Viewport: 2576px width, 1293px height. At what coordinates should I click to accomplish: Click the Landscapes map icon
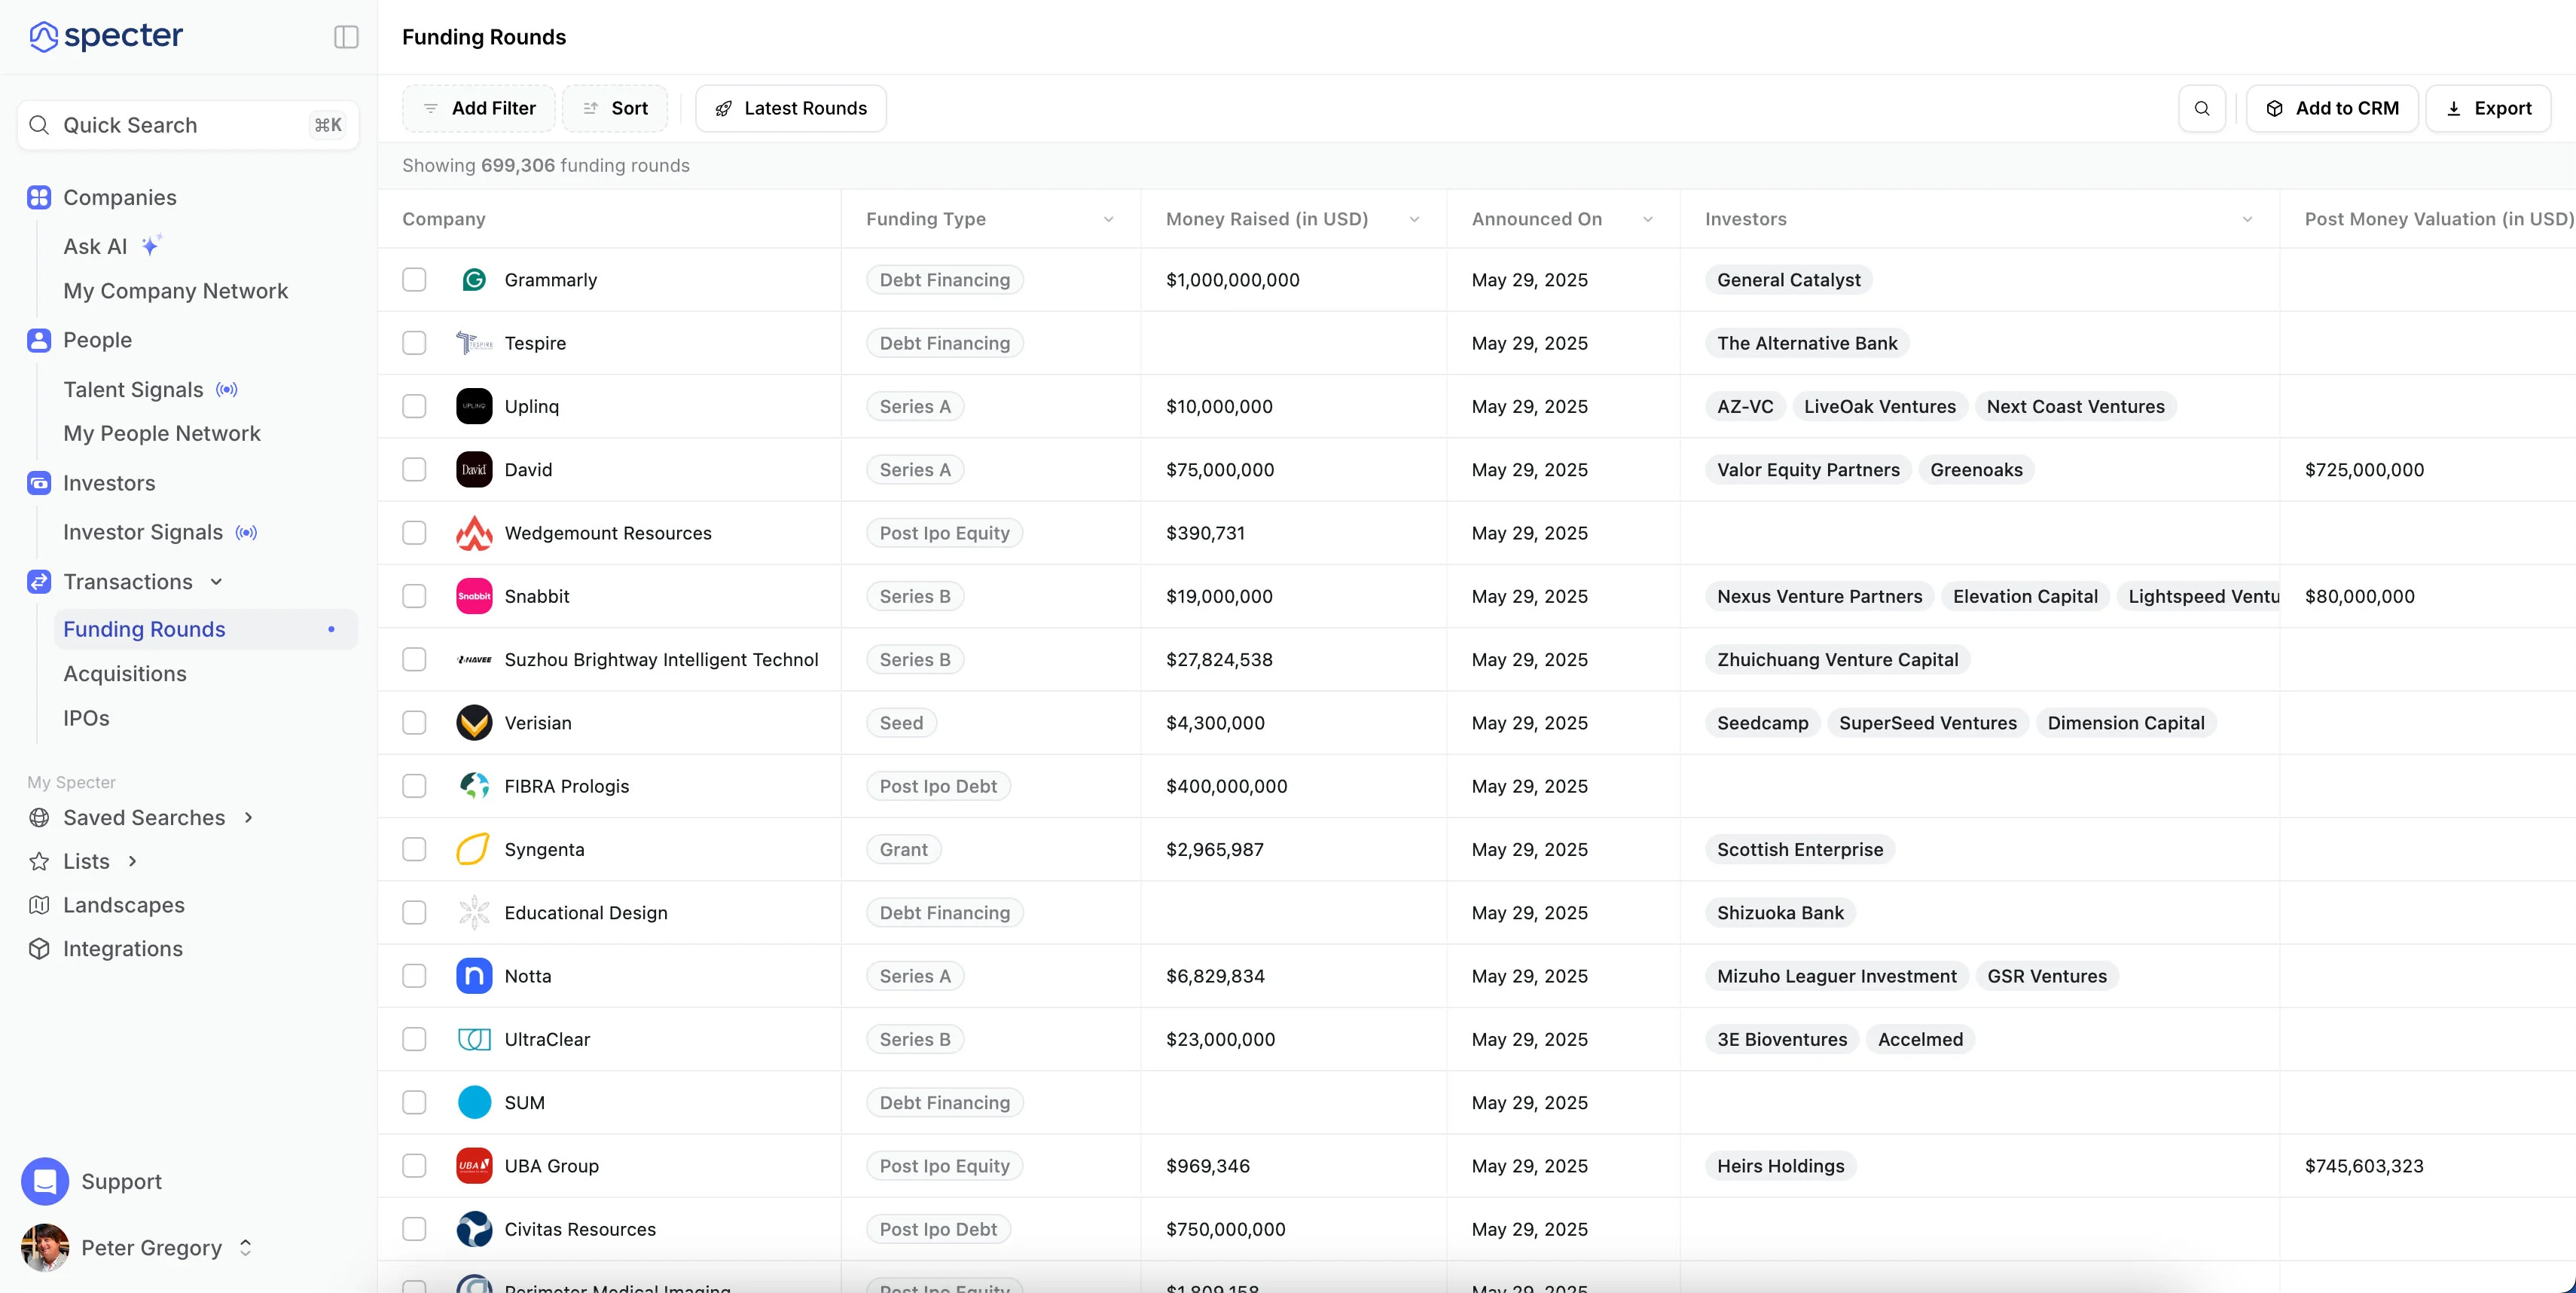coord(39,905)
